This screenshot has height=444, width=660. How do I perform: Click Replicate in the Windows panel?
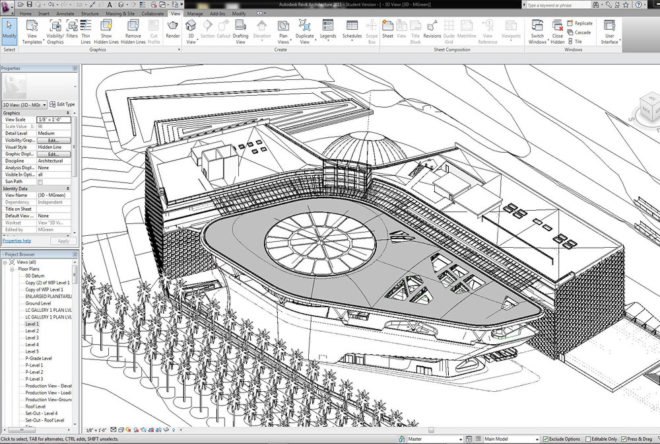(x=580, y=23)
